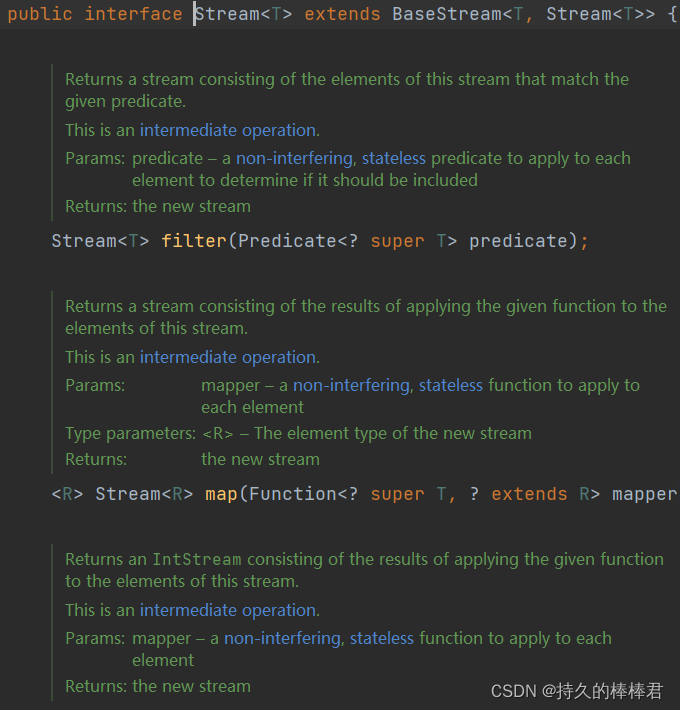
Task: Open 'stateless' link in filter predicate params
Action: tap(394, 158)
